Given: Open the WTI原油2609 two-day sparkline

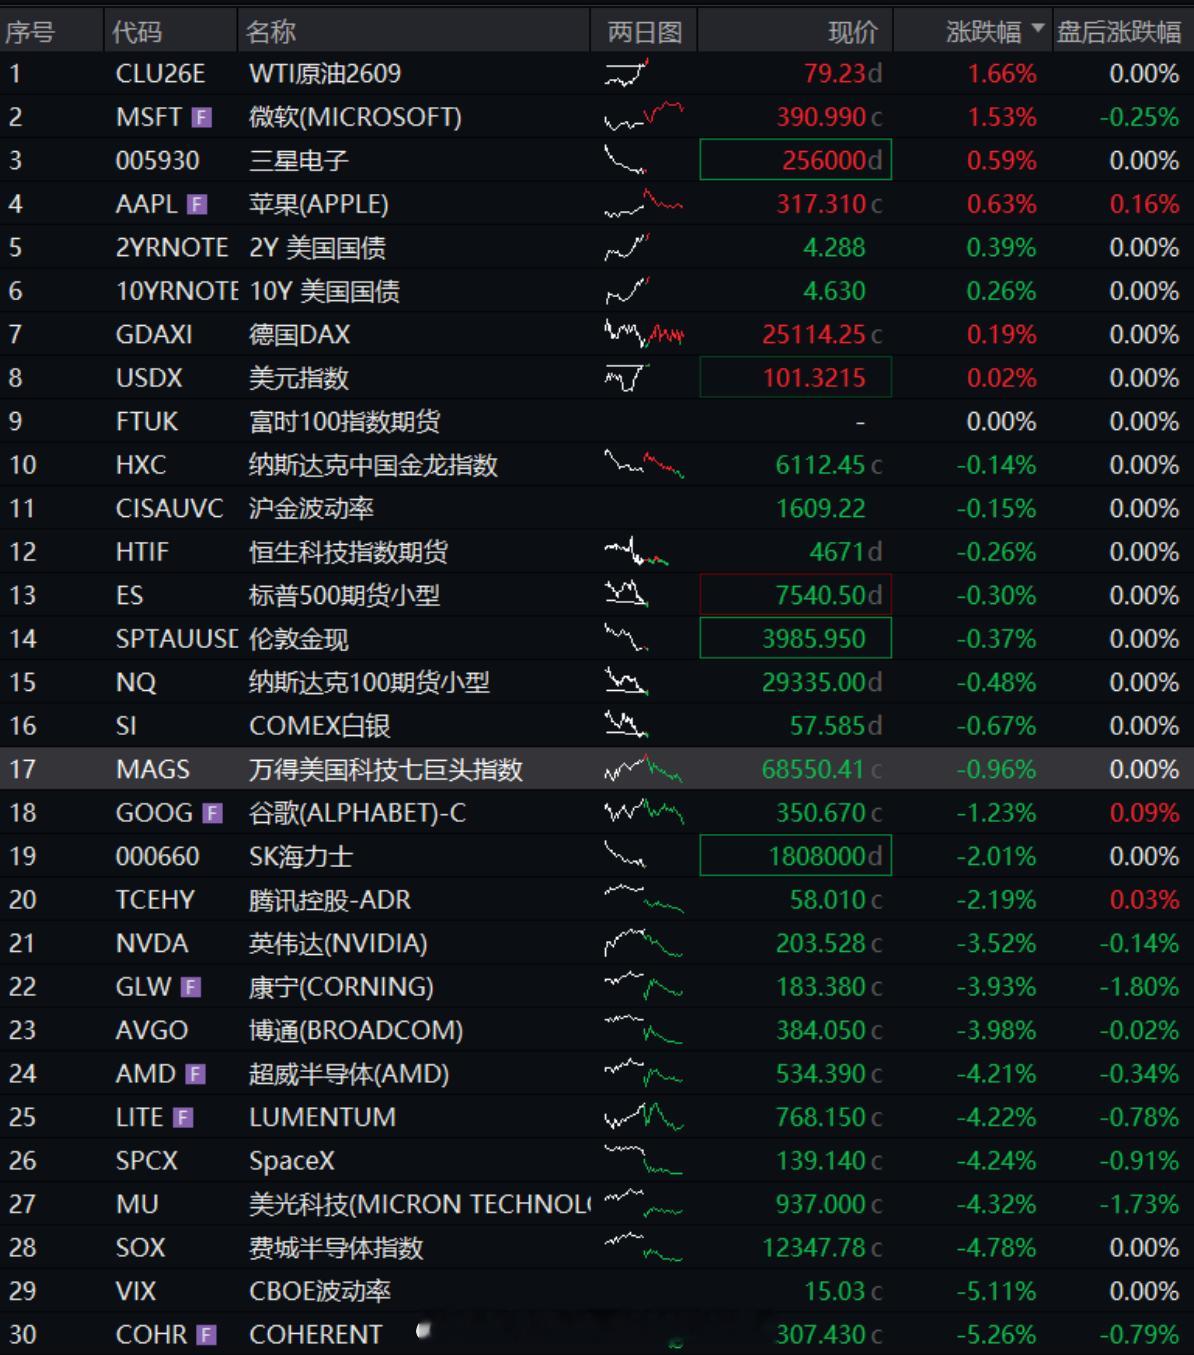Looking at the screenshot, I should [627, 73].
